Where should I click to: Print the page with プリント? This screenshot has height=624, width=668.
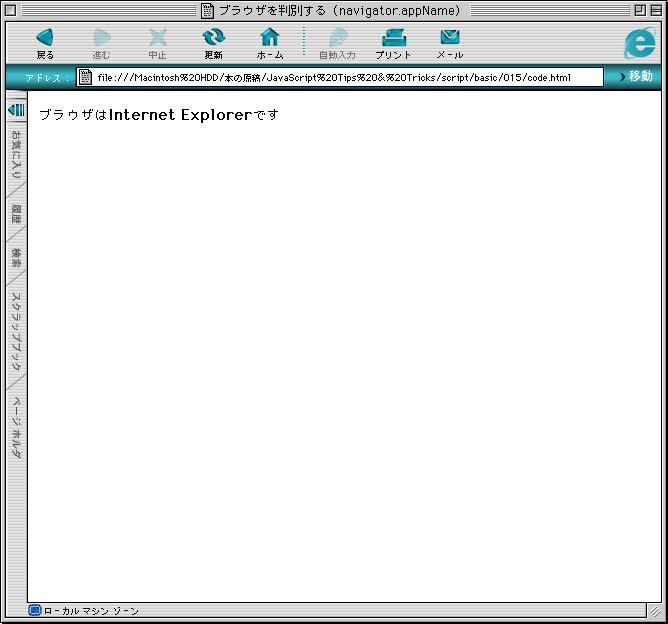tap(393, 43)
